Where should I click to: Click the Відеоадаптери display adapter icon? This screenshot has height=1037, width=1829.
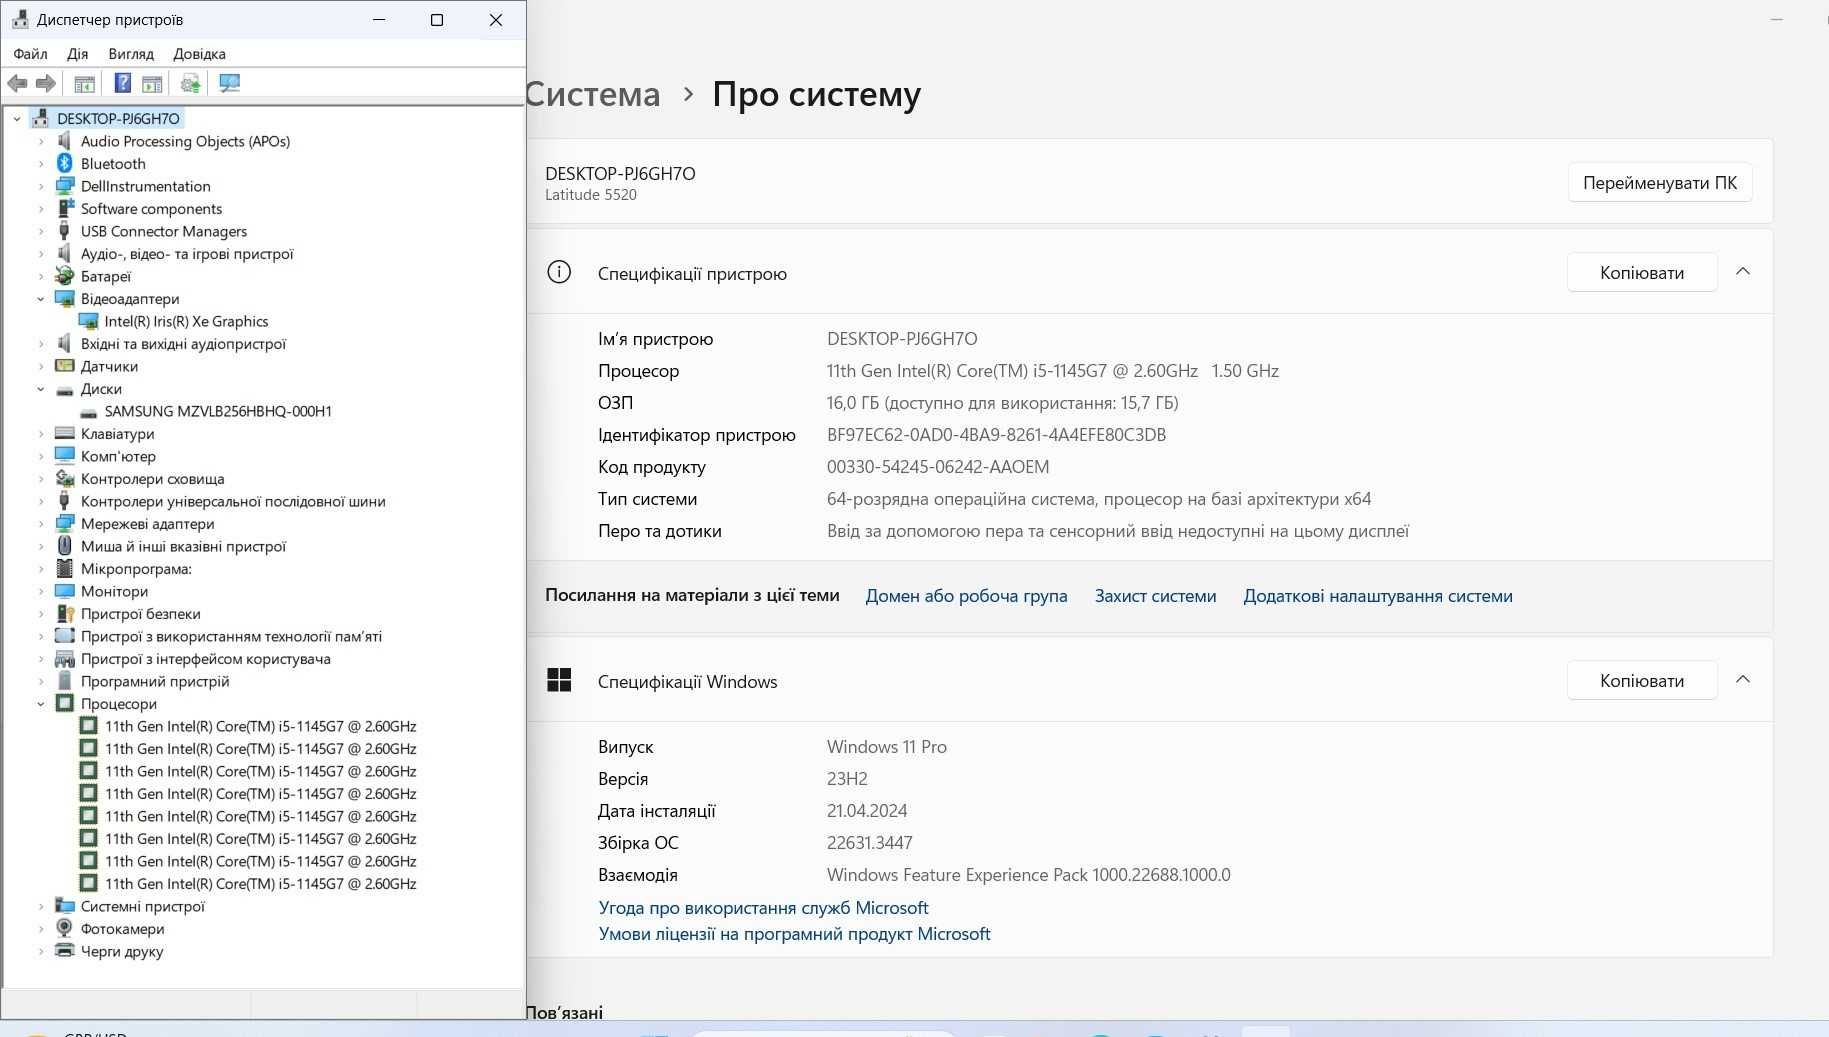[65, 298]
